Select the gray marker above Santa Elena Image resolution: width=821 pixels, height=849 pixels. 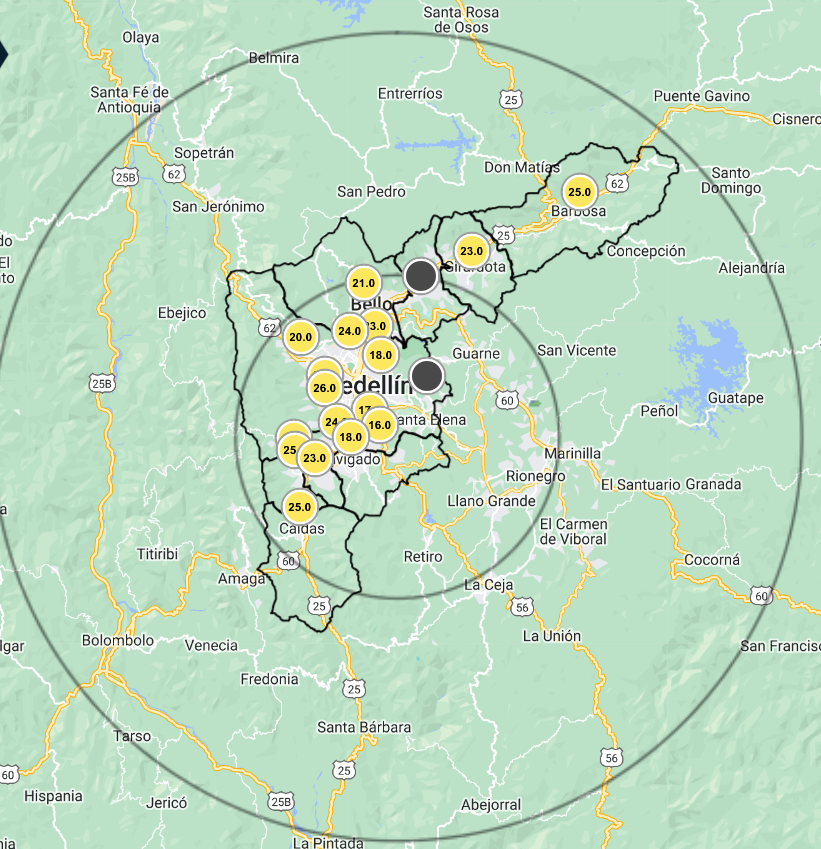(427, 377)
